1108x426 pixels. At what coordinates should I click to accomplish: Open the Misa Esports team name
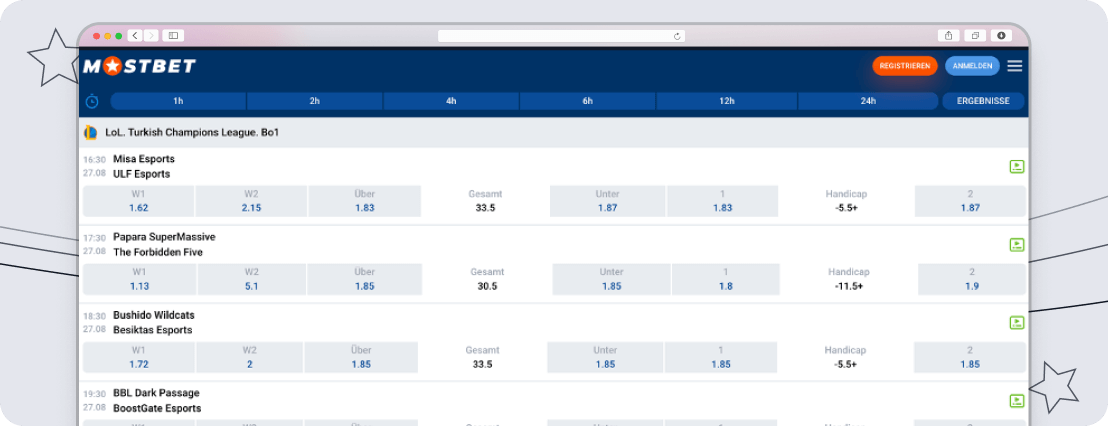tap(143, 159)
